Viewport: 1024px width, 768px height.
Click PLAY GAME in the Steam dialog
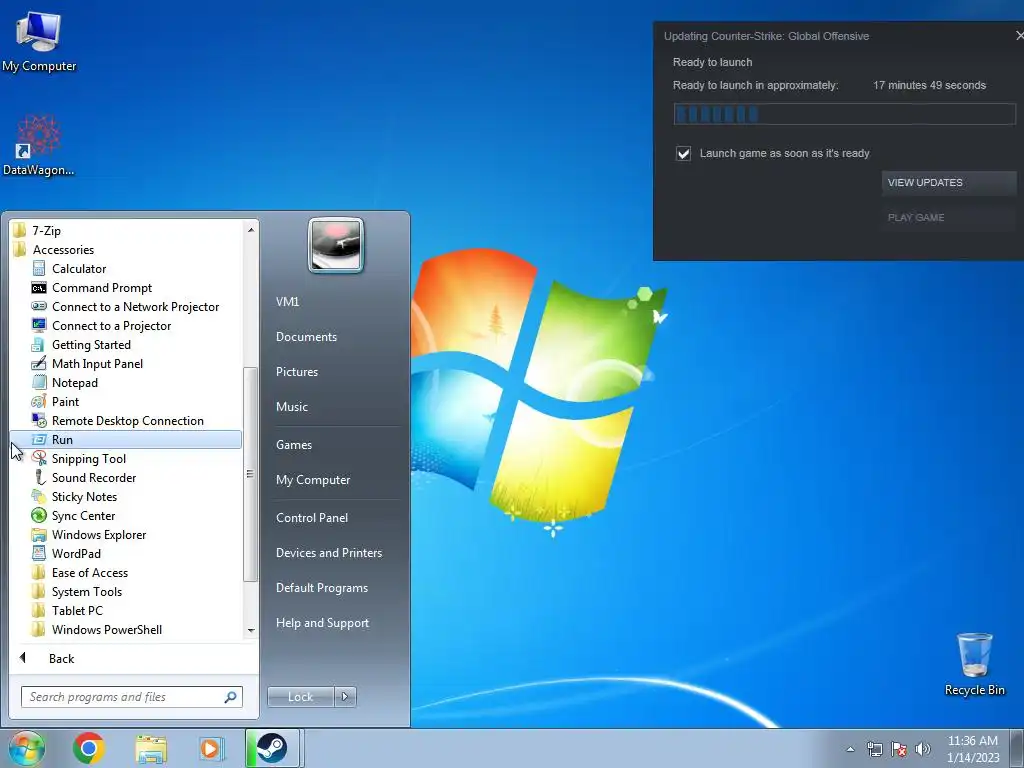(x=948, y=217)
